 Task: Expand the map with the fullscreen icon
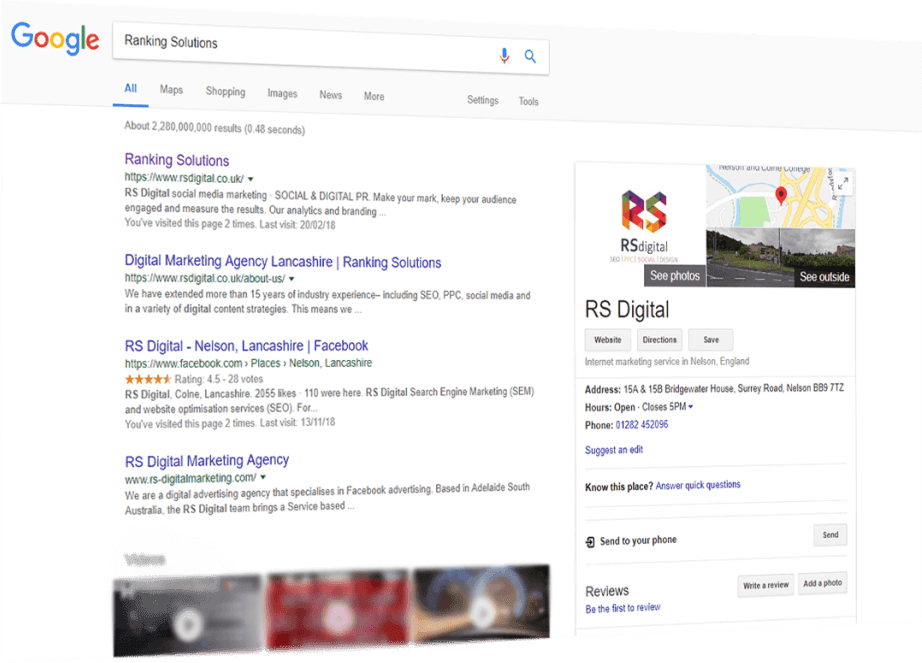[843, 183]
